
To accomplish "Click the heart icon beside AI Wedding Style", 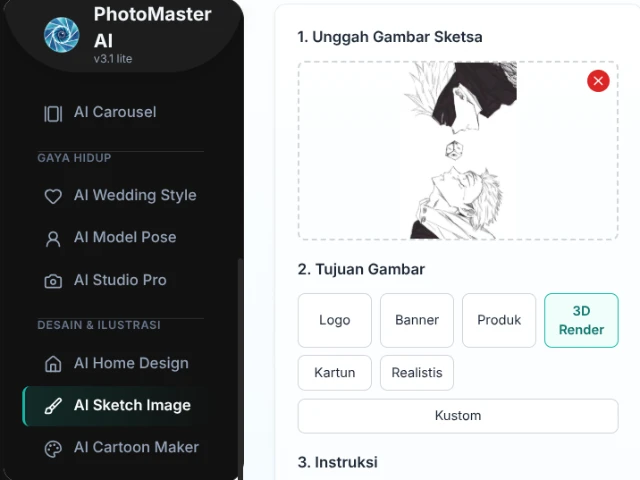I will coord(53,196).
